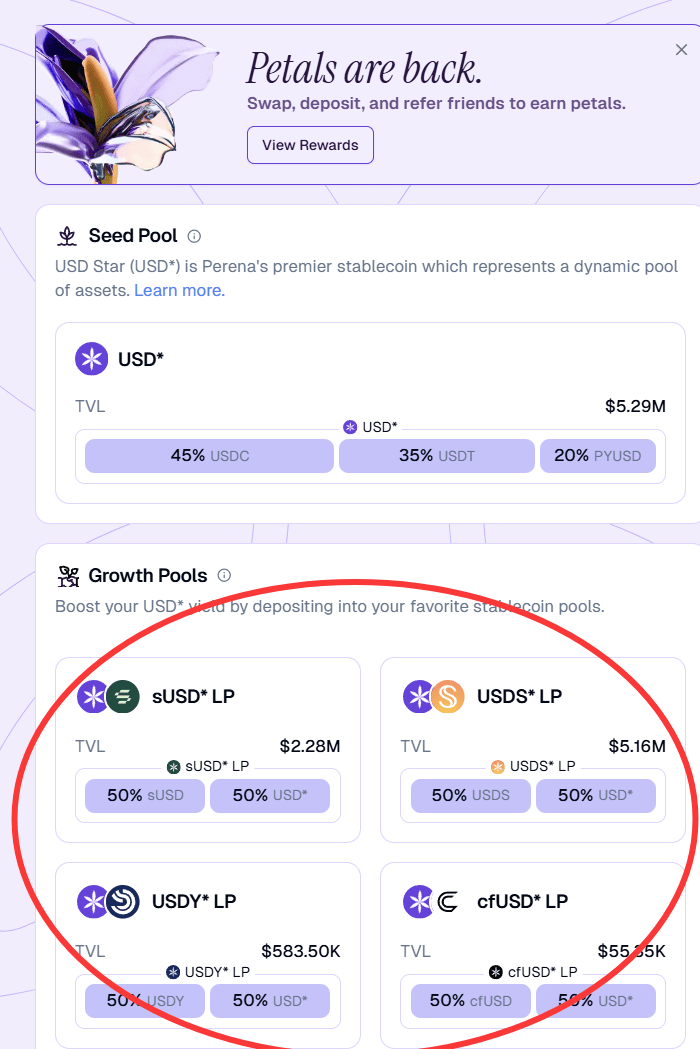Open the USDS* LP pool card

point(533,750)
